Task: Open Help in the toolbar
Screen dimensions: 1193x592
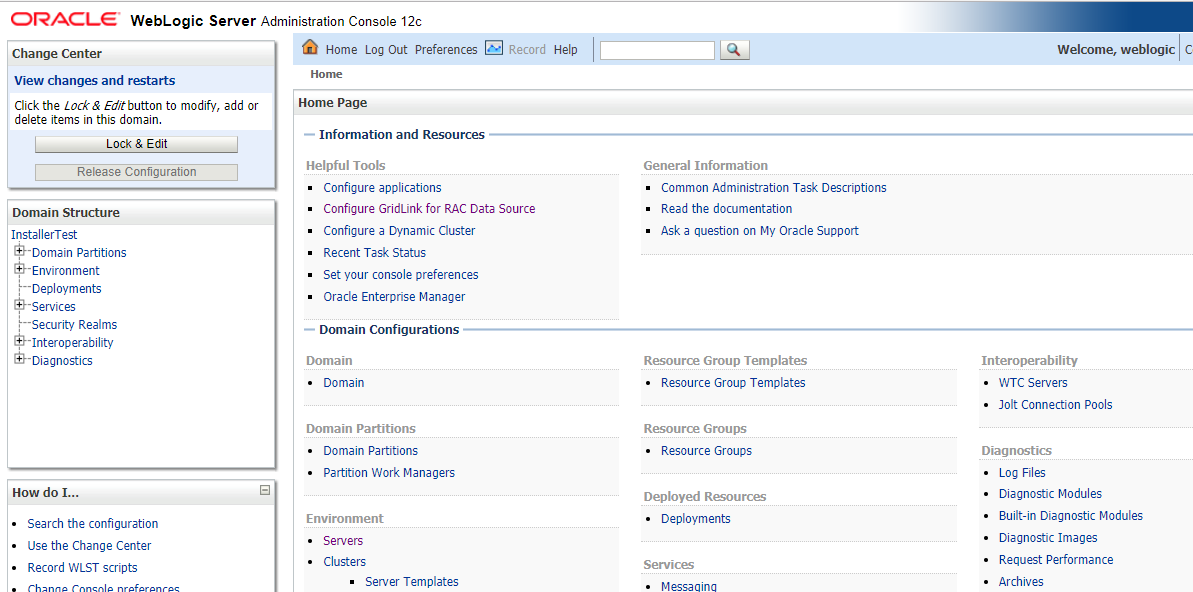Action: coord(565,49)
